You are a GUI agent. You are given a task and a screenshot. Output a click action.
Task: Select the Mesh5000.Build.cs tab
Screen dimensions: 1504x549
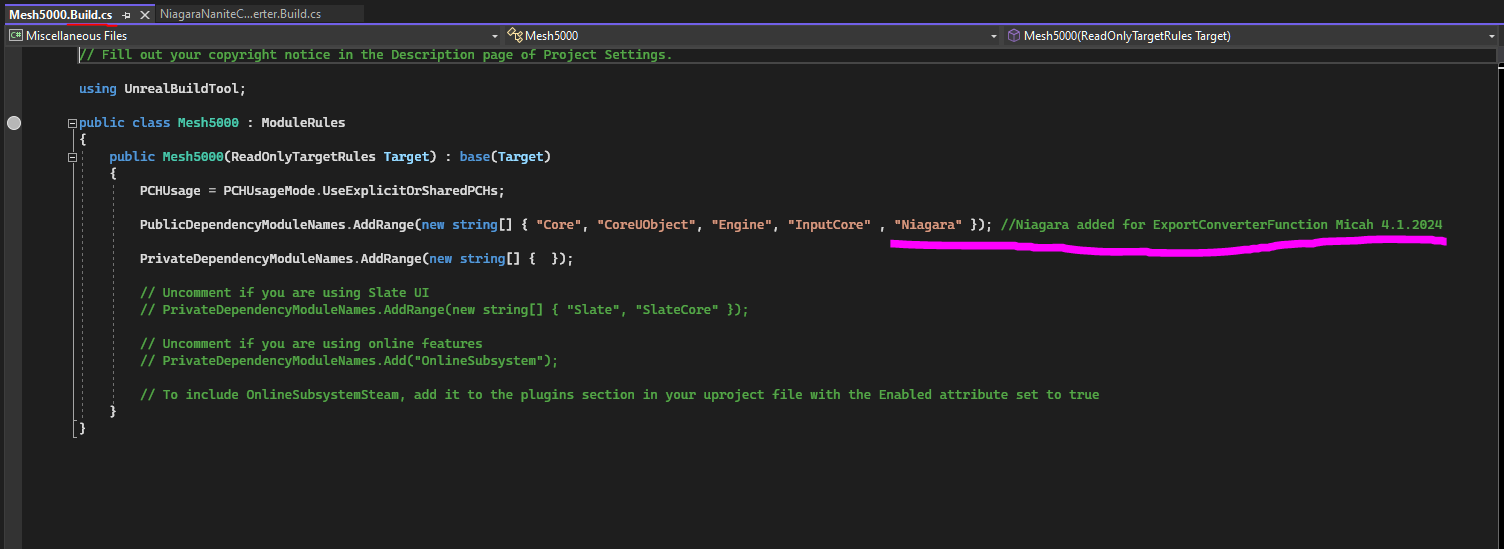point(60,15)
